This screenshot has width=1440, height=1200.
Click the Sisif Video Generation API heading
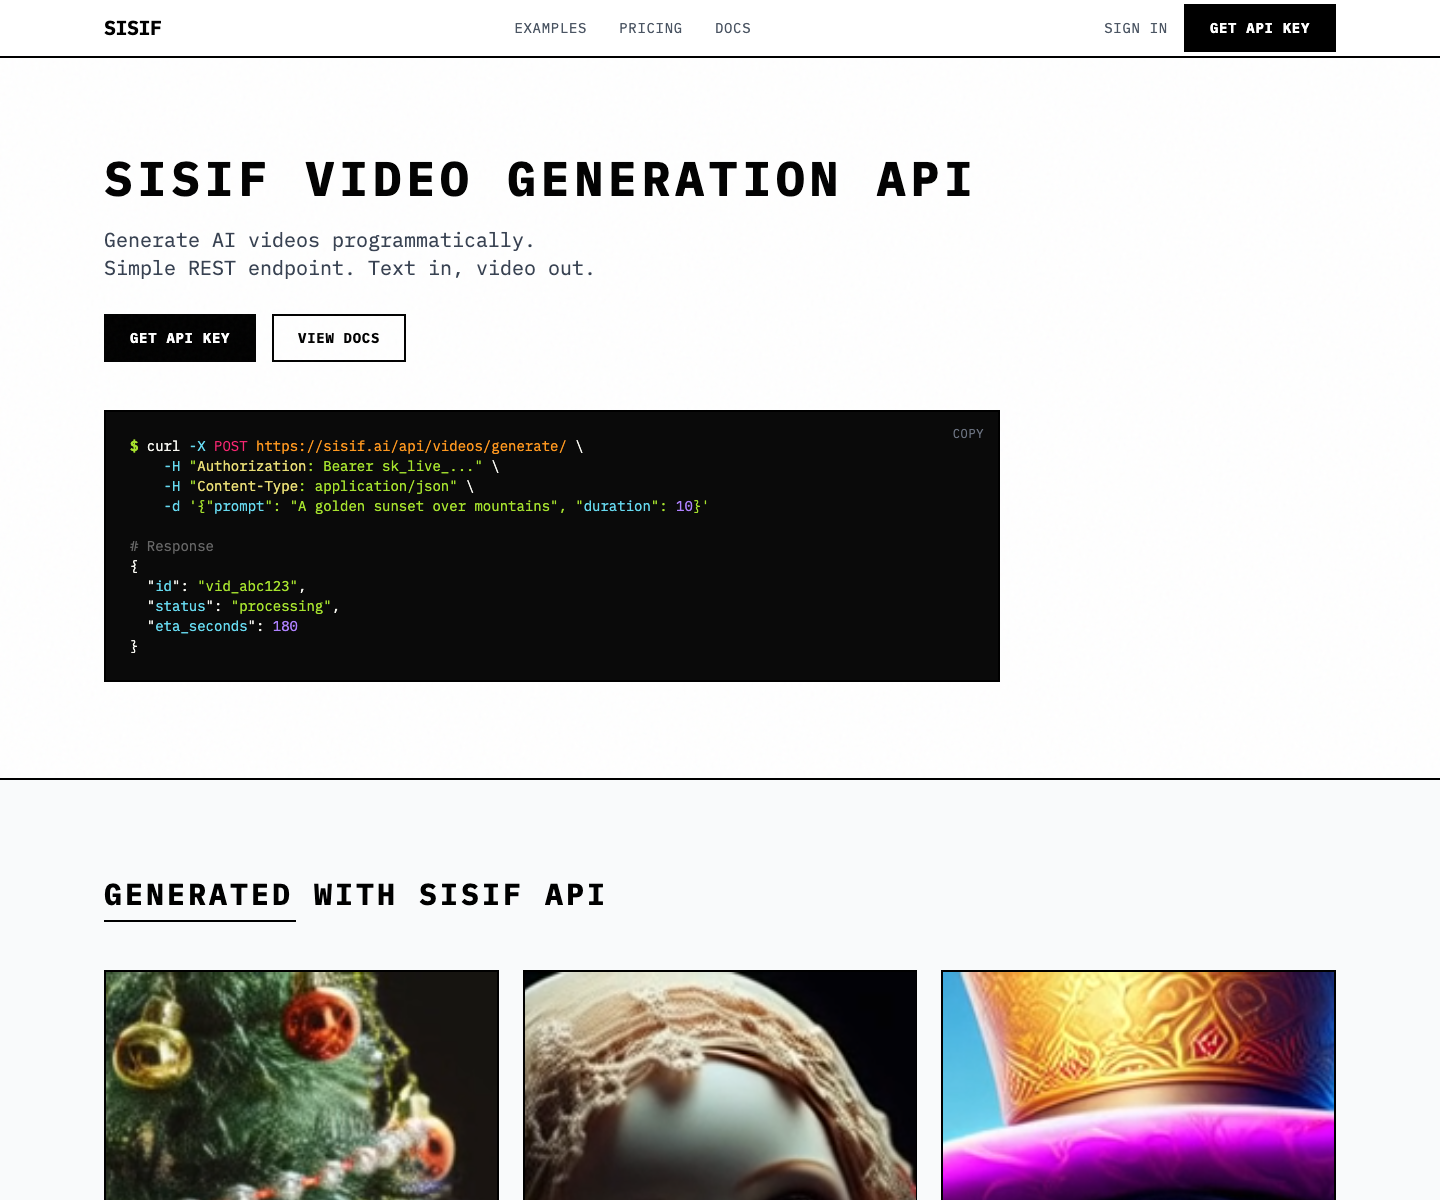point(538,180)
